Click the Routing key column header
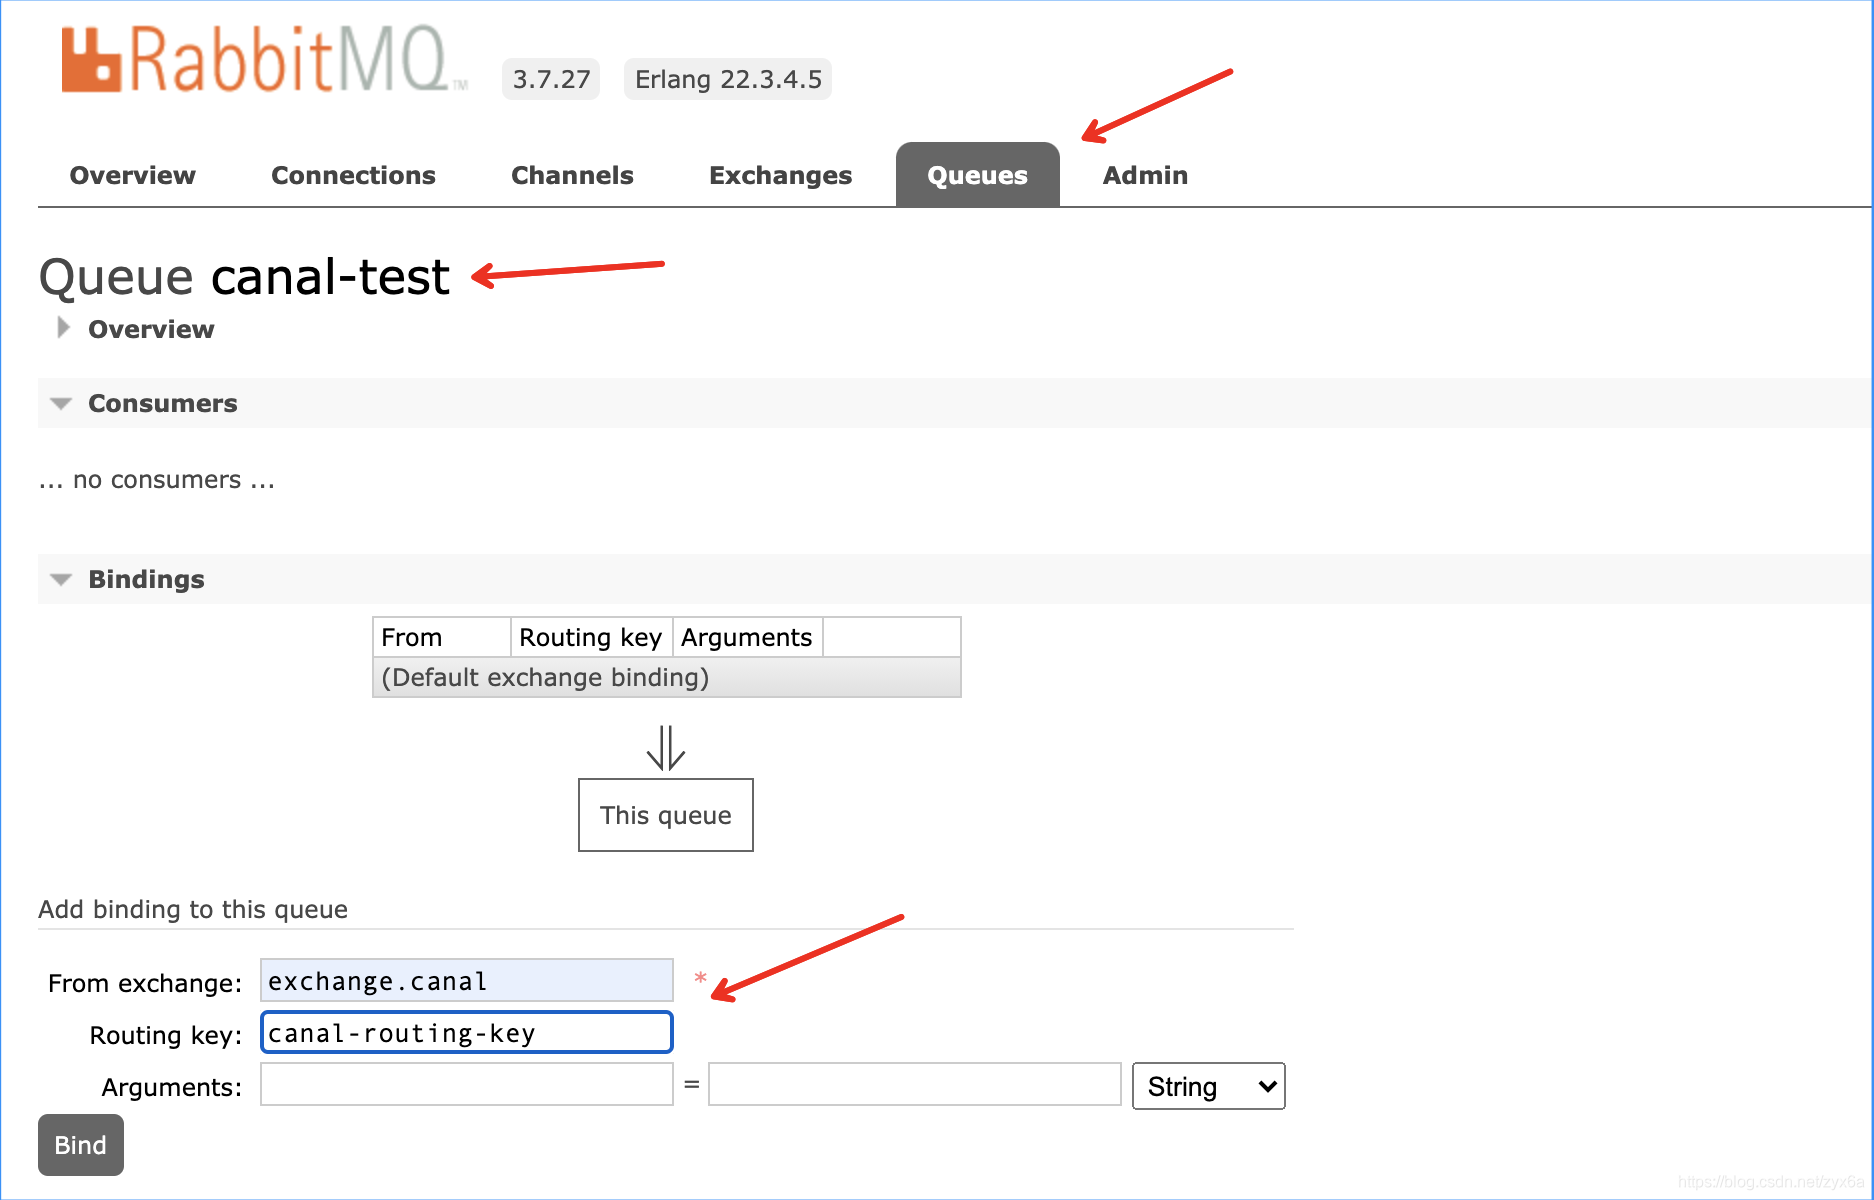This screenshot has height=1200, width=1874. coord(591,637)
